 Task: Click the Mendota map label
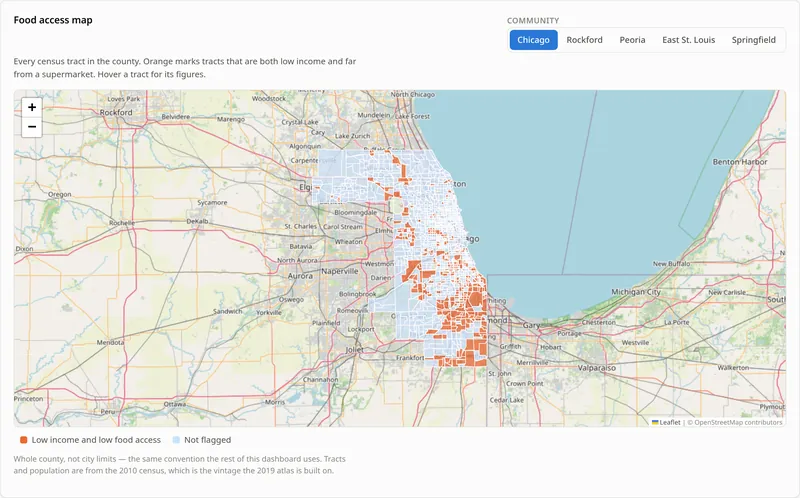click(110, 342)
